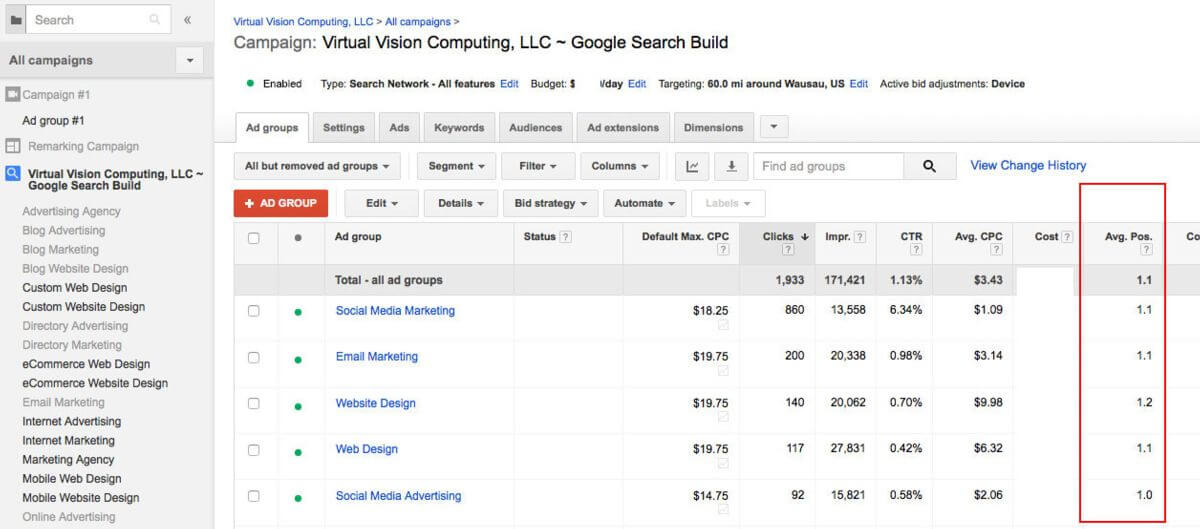Click the red + AD GROUP button
The height and width of the screenshot is (529, 1200).
(281, 203)
